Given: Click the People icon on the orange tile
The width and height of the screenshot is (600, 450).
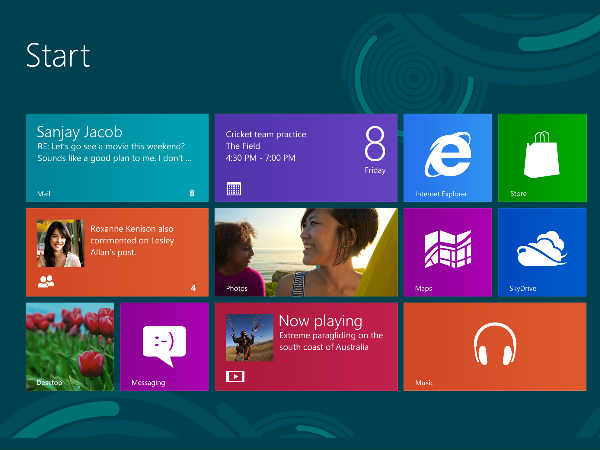Looking at the screenshot, I should [46, 282].
